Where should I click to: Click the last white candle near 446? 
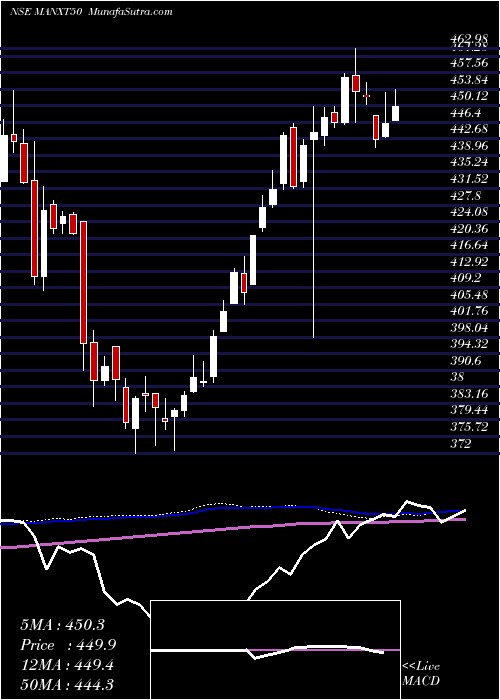click(396, 113)
